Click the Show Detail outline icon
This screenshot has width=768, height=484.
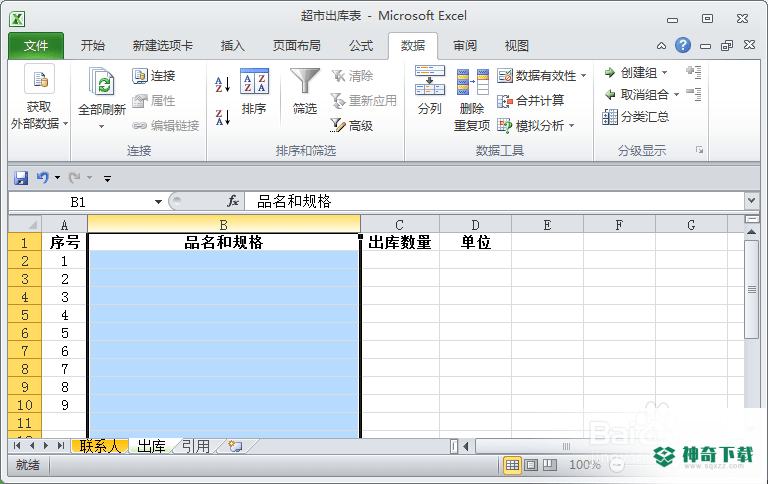pos(694,73)
